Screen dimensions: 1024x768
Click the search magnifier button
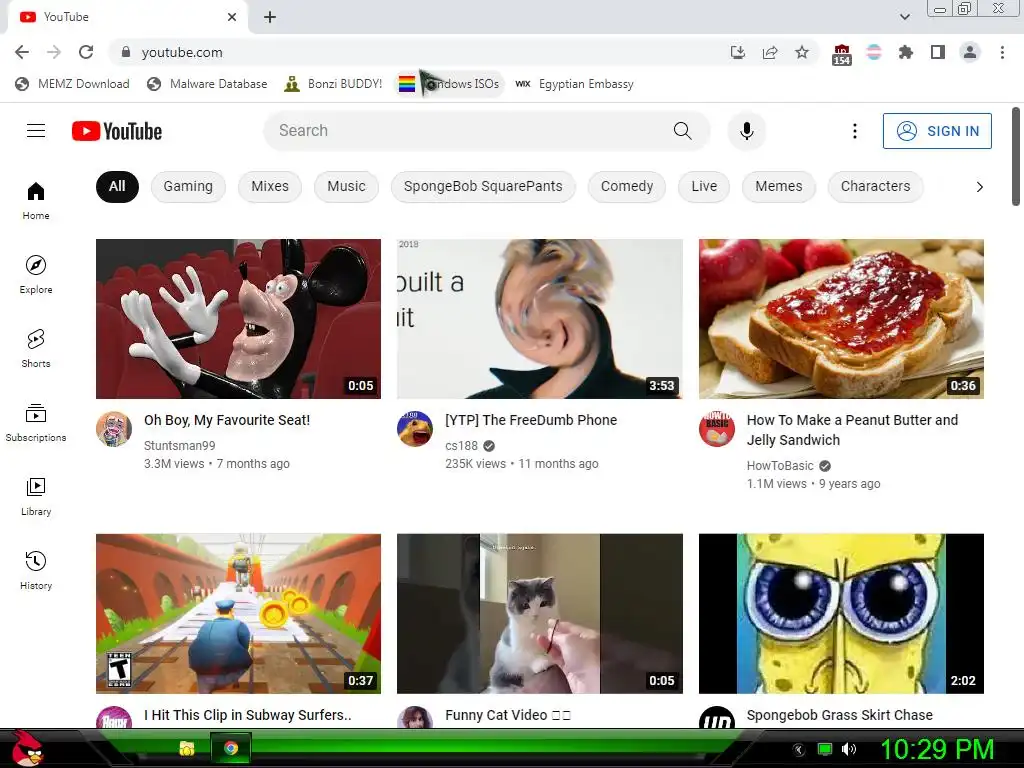coord(682,131)
